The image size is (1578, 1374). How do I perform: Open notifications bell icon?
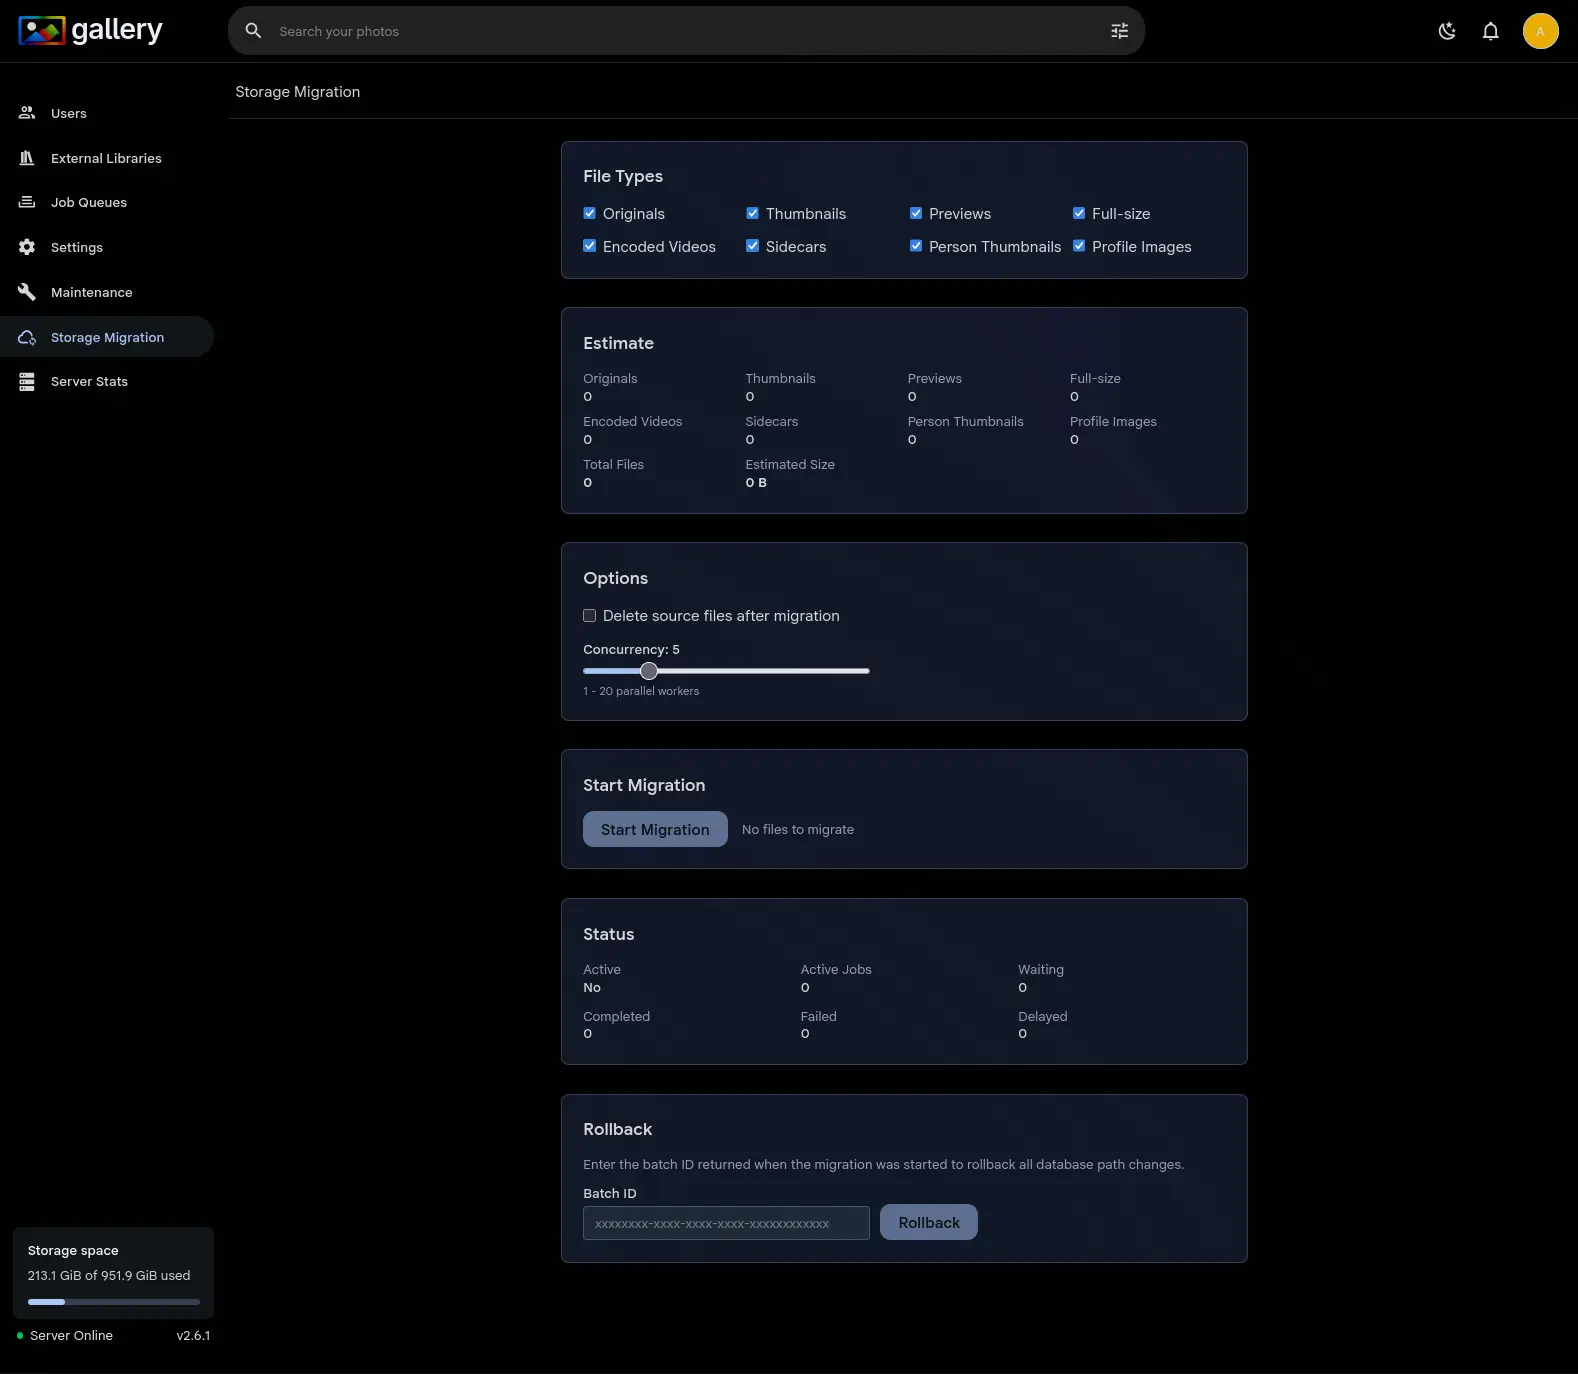pos(1491,31)
